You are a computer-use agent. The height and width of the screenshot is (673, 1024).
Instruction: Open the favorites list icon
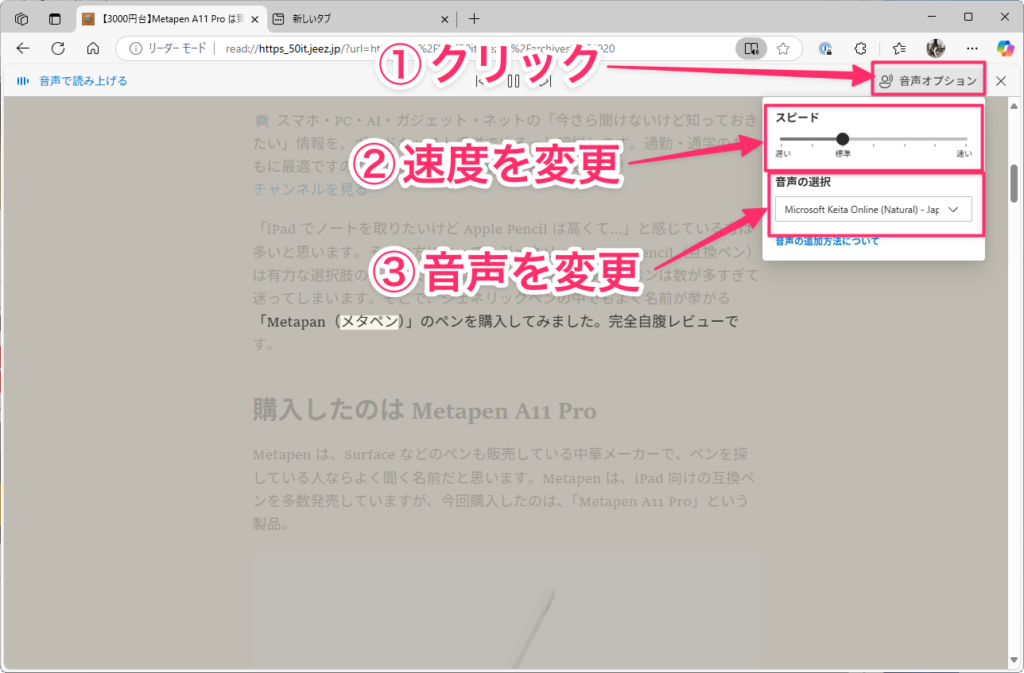[x=899, y=48]
